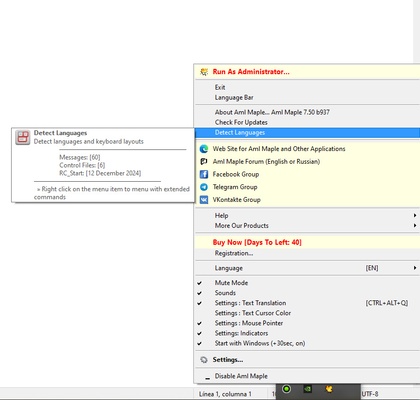420x400 pixels.
Task: Click the VKontakte icon in the menu
Action: tap(204, 200)
